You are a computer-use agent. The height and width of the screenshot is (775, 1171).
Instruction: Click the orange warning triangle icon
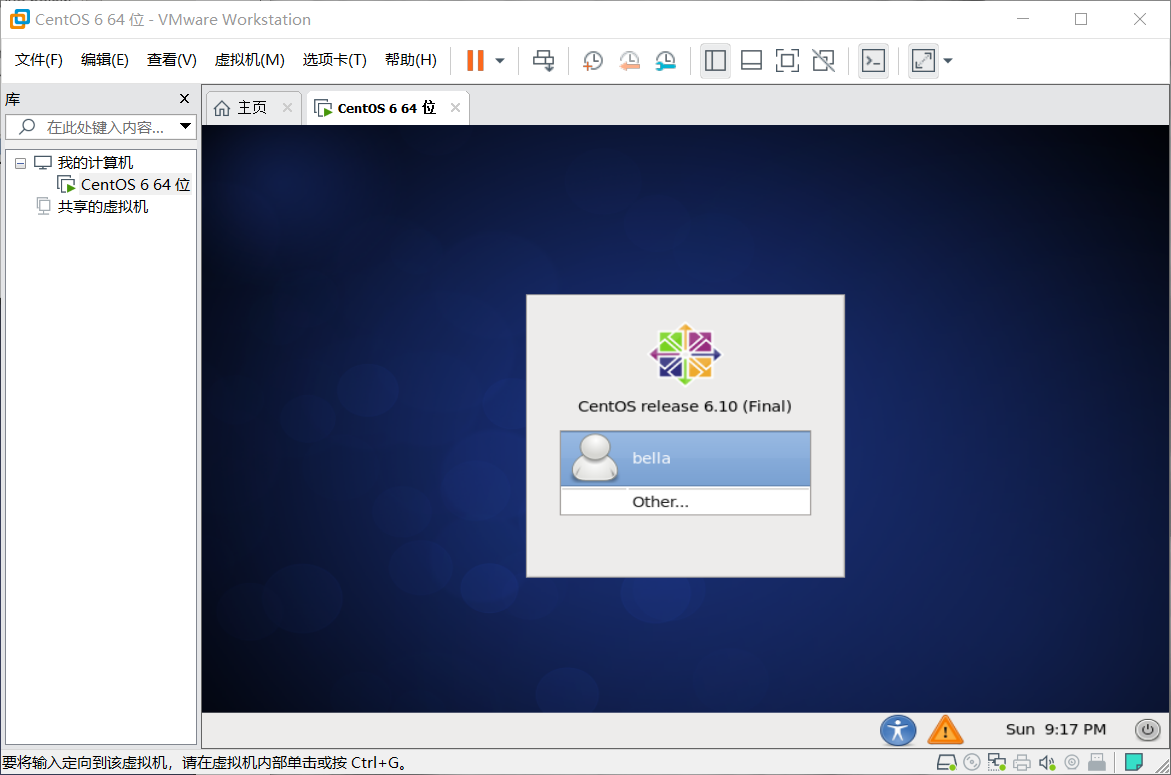[945, 730]
